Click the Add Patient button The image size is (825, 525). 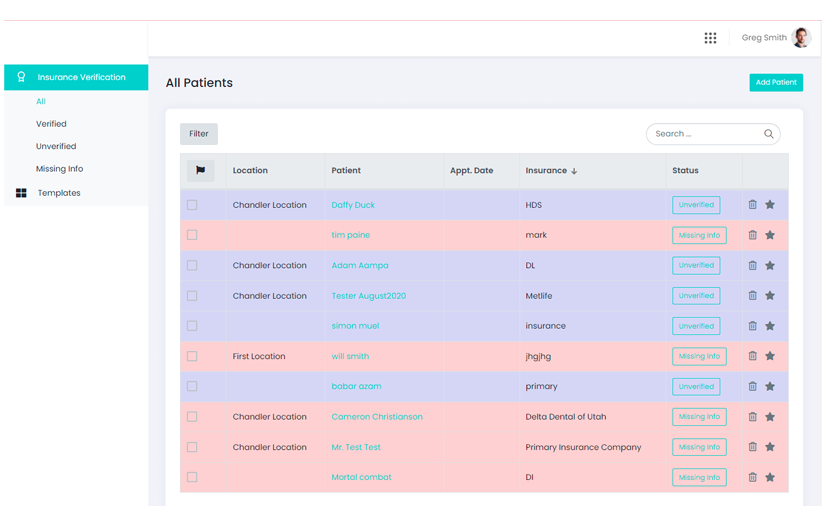[x=776, y=83]
